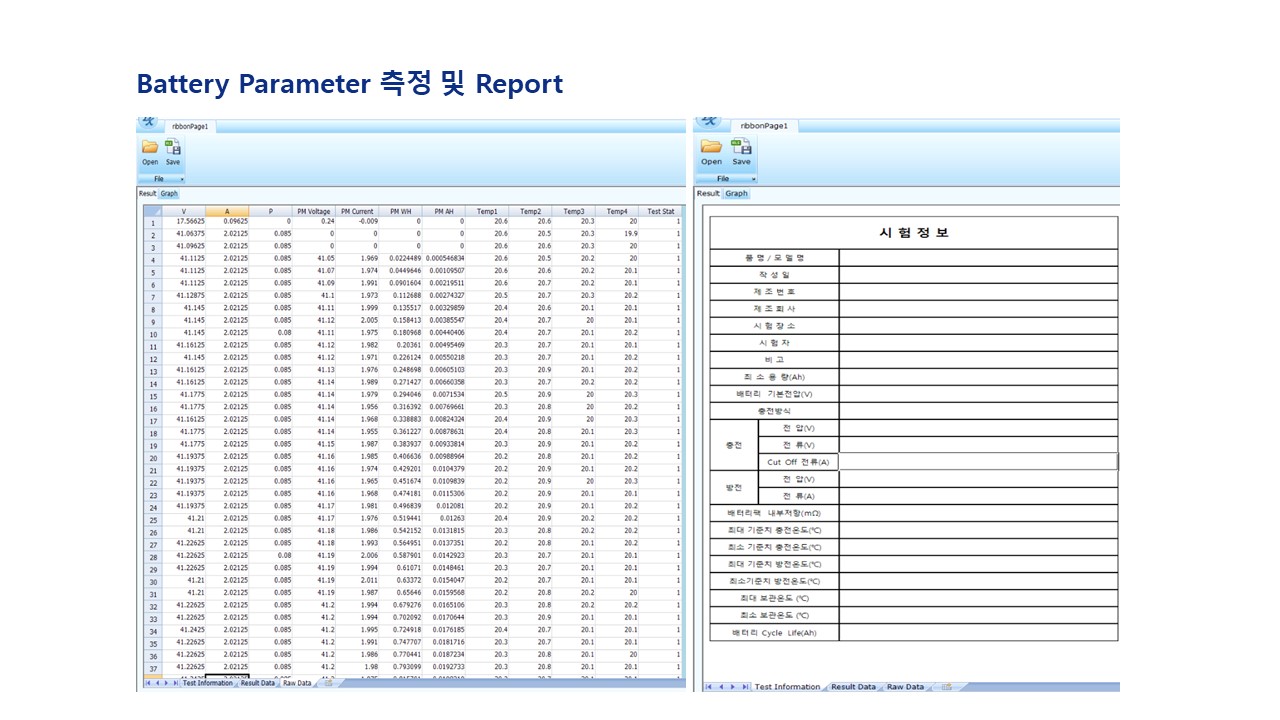Click the Open folder icon above the 시험정보 form

(x=711, y=147)
